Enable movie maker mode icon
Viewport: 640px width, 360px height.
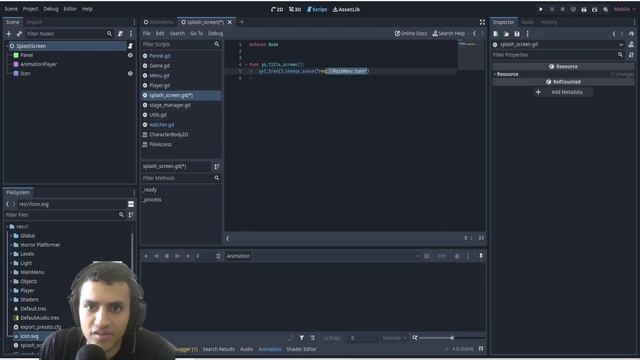point(606,9)
